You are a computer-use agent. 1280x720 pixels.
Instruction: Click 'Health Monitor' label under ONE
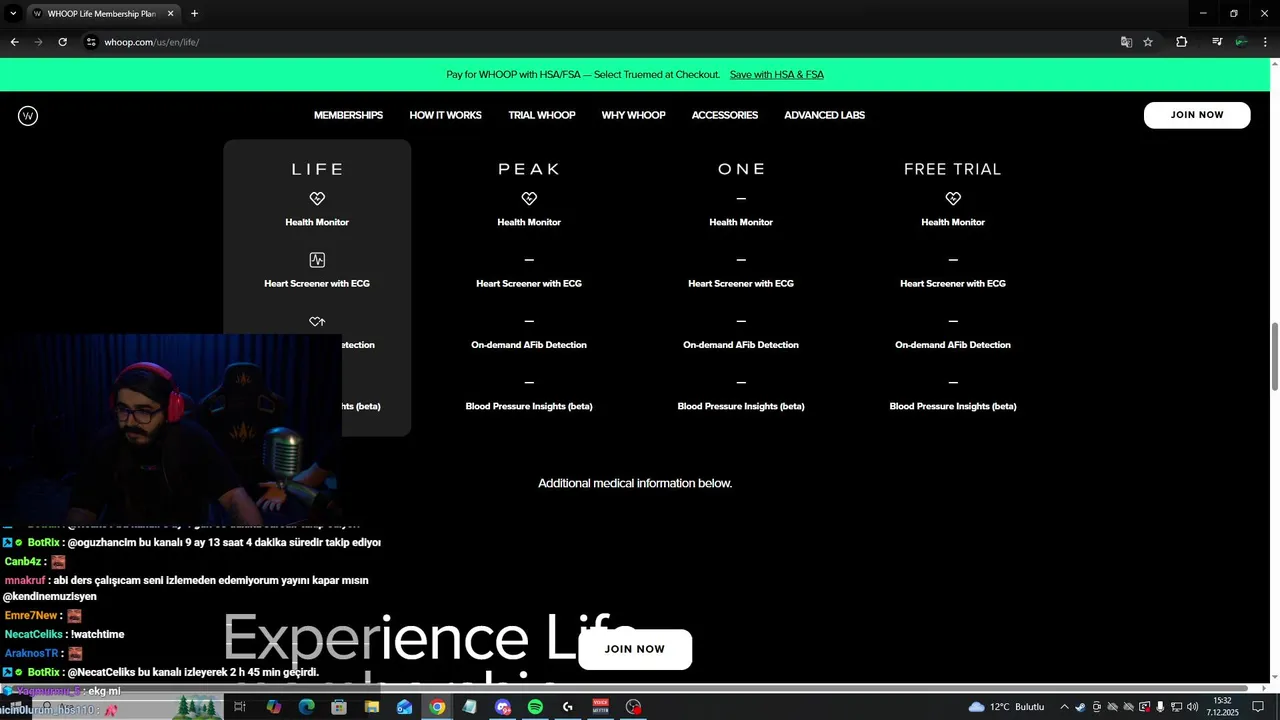click(x=741, y=222)
